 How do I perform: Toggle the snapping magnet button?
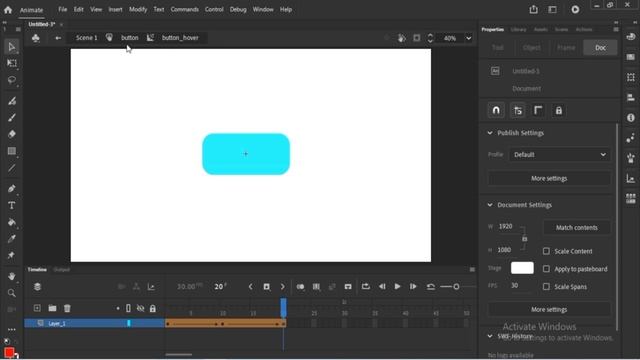tap(496, 110)
